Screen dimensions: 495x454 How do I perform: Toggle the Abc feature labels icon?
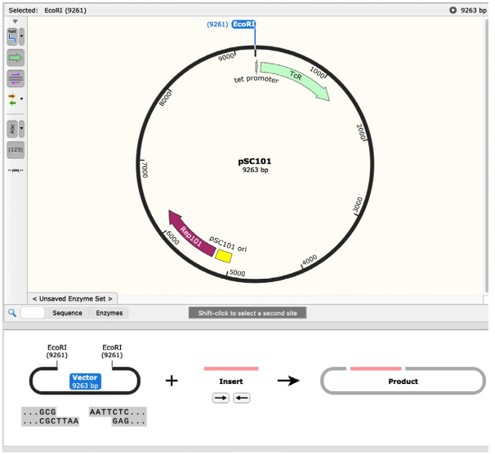(12, 129)
